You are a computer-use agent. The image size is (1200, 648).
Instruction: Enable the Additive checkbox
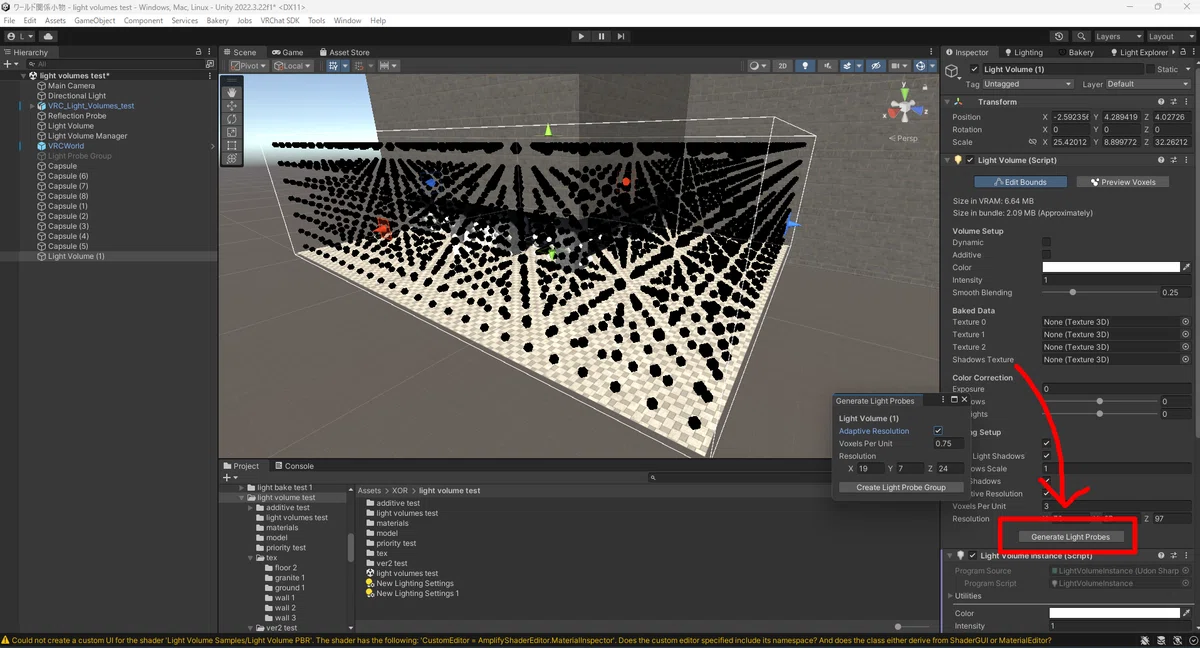pyautogui.click(x=1047, y=255)
